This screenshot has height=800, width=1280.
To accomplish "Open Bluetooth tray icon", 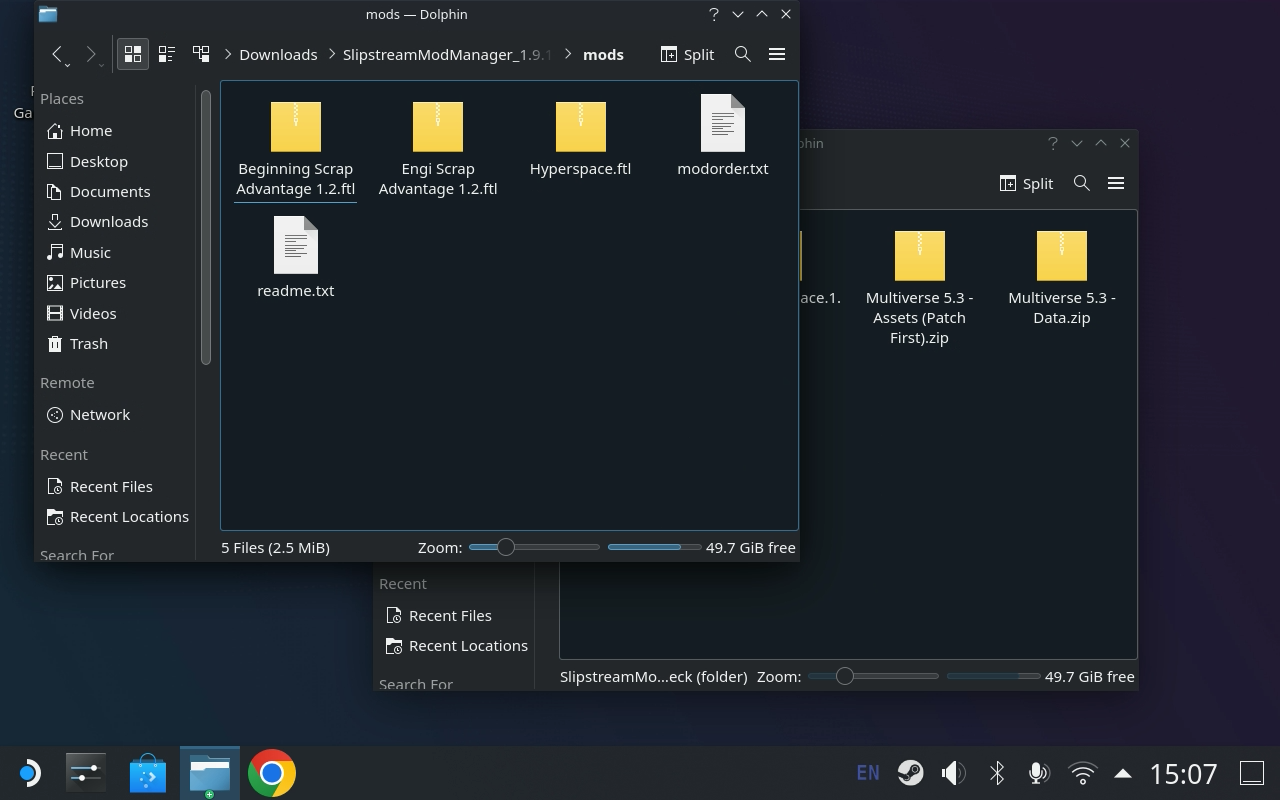I will [x=997, y=773].
